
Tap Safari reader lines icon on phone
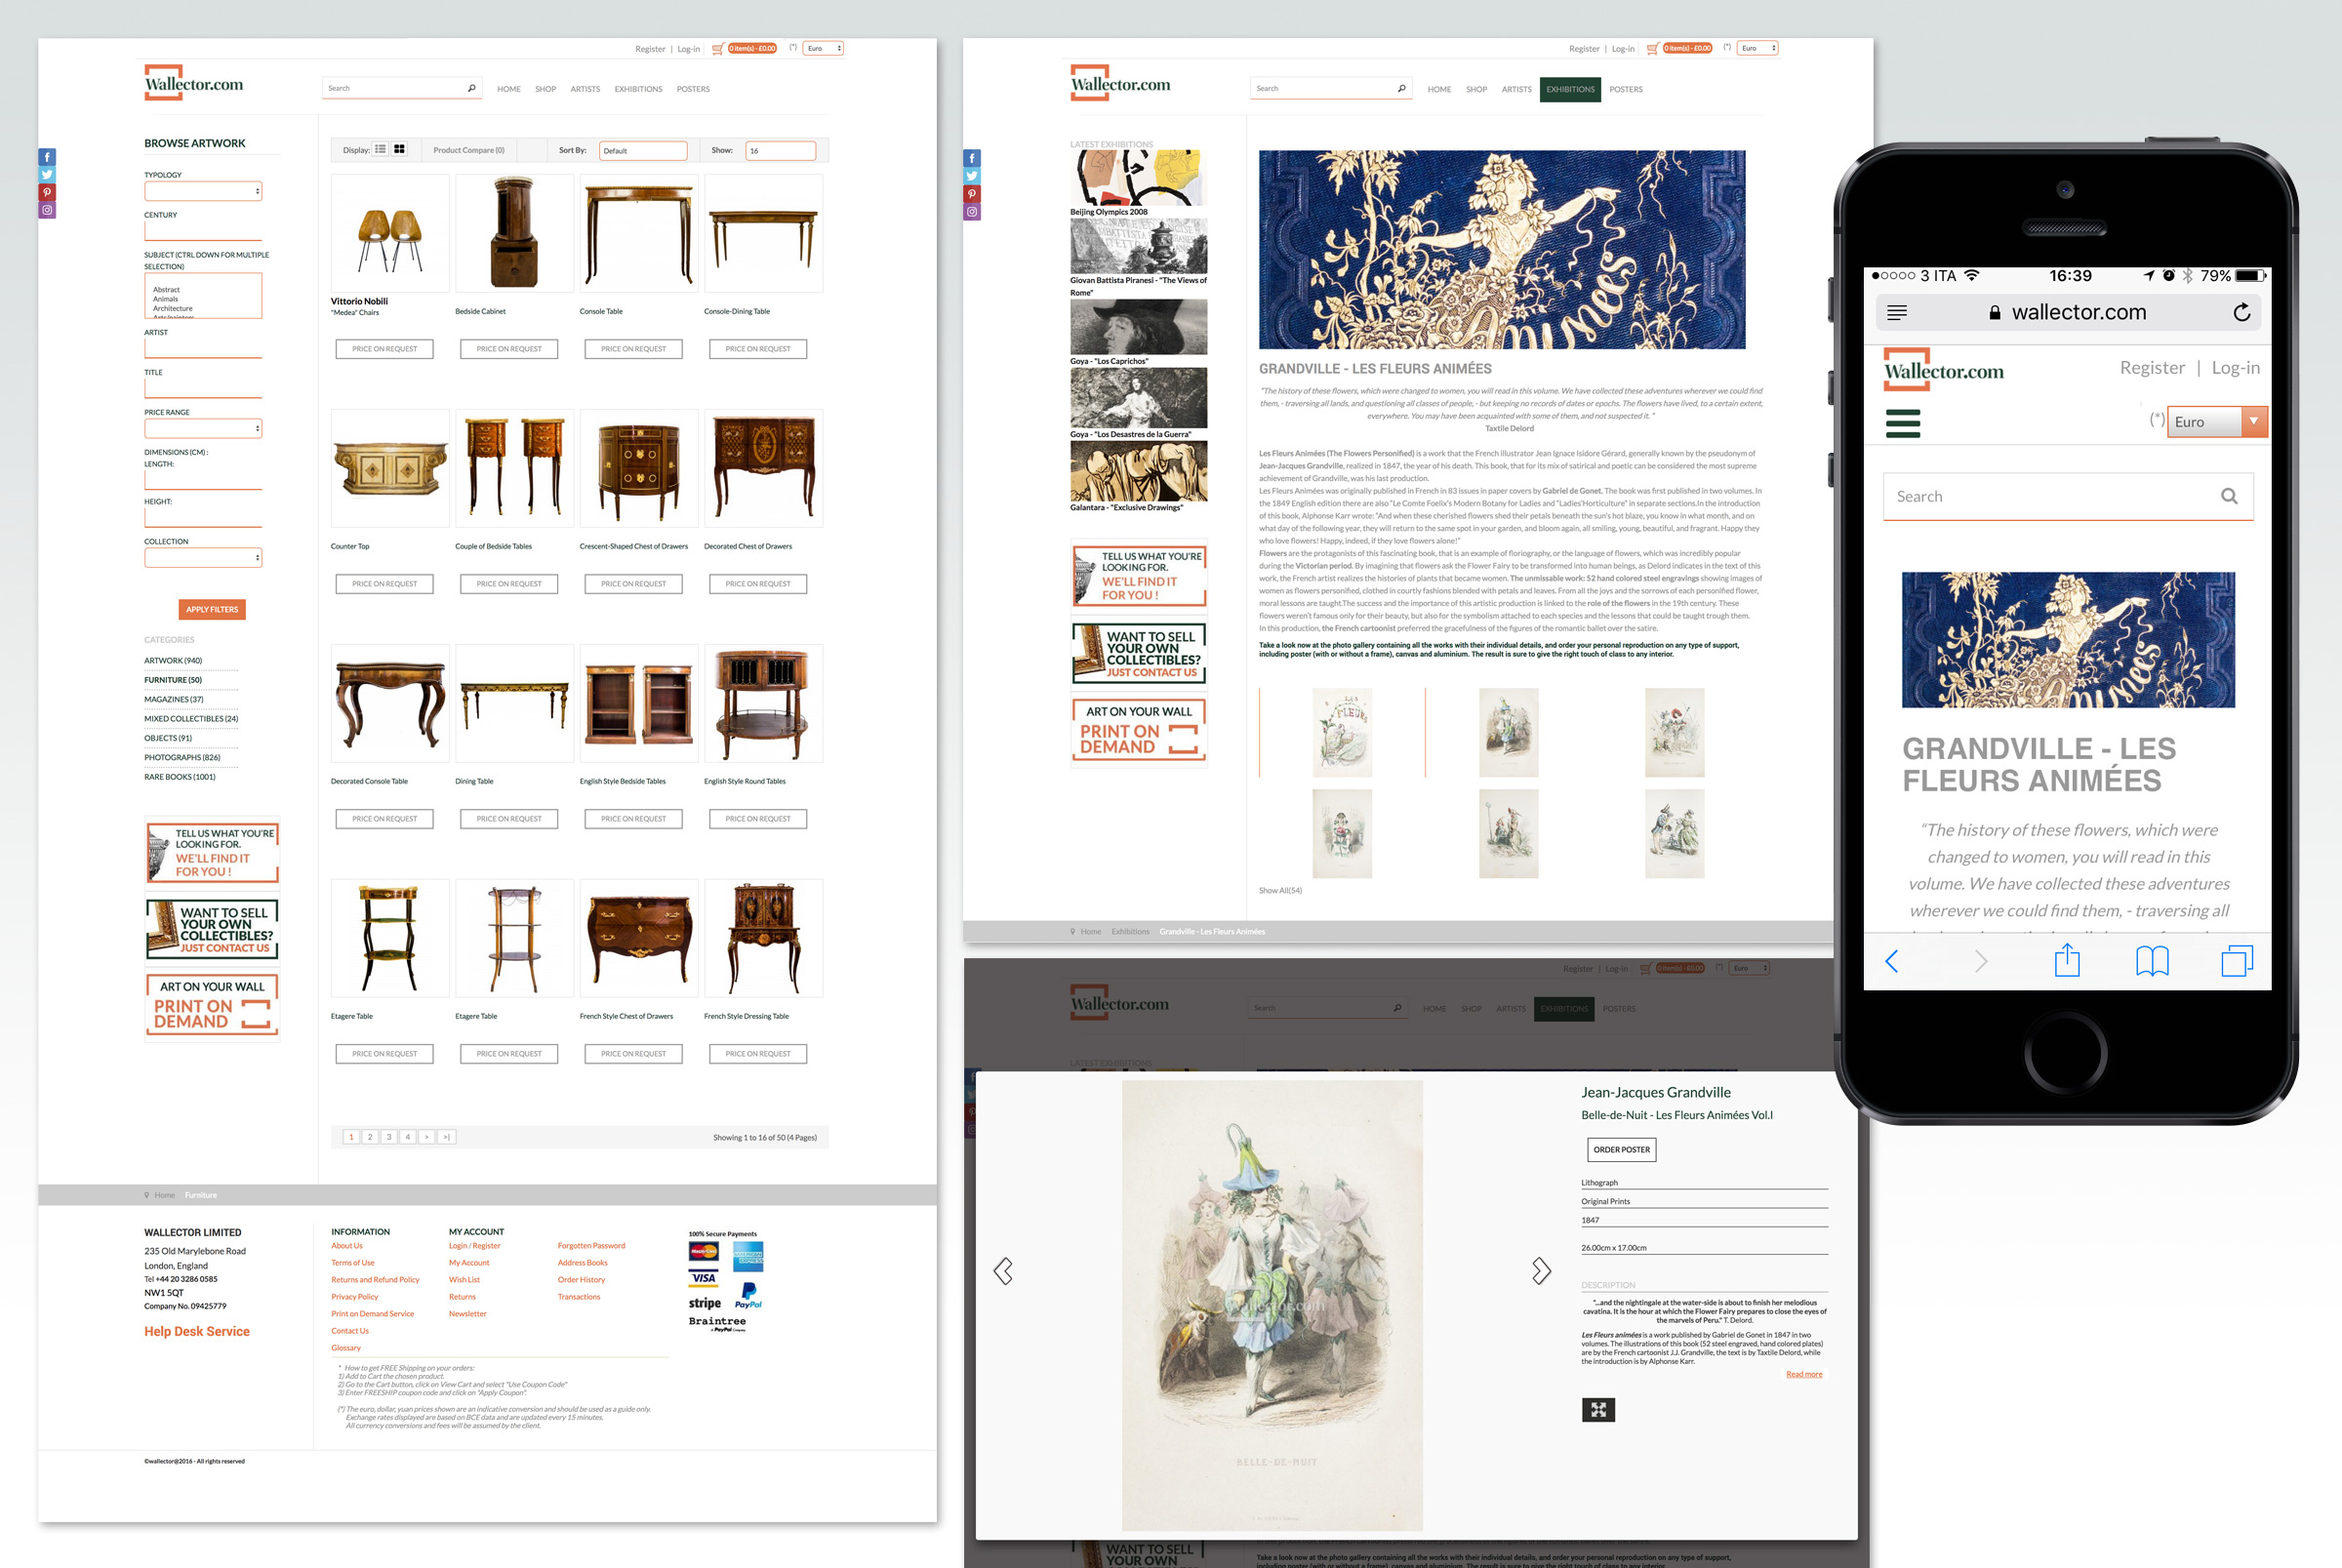pyautogui.click(x=1896, y=313)
